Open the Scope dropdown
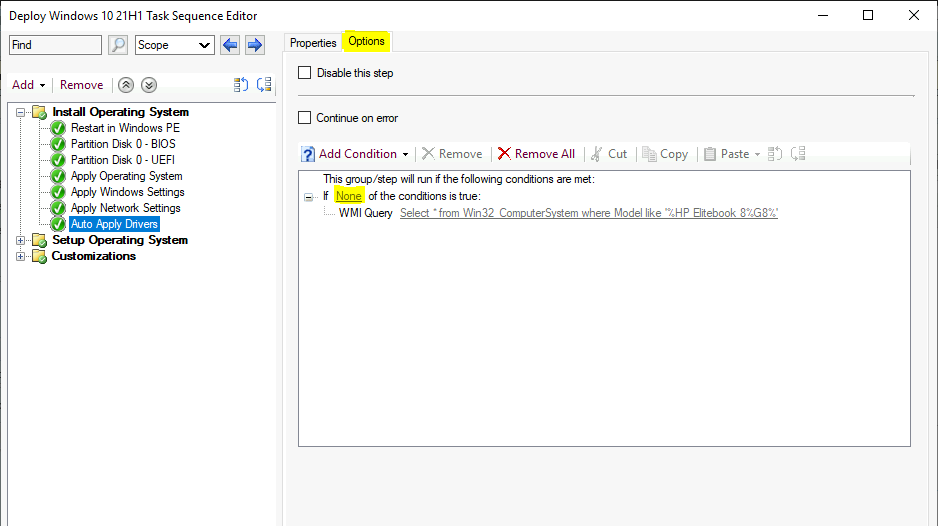 (x=175, y=45)
